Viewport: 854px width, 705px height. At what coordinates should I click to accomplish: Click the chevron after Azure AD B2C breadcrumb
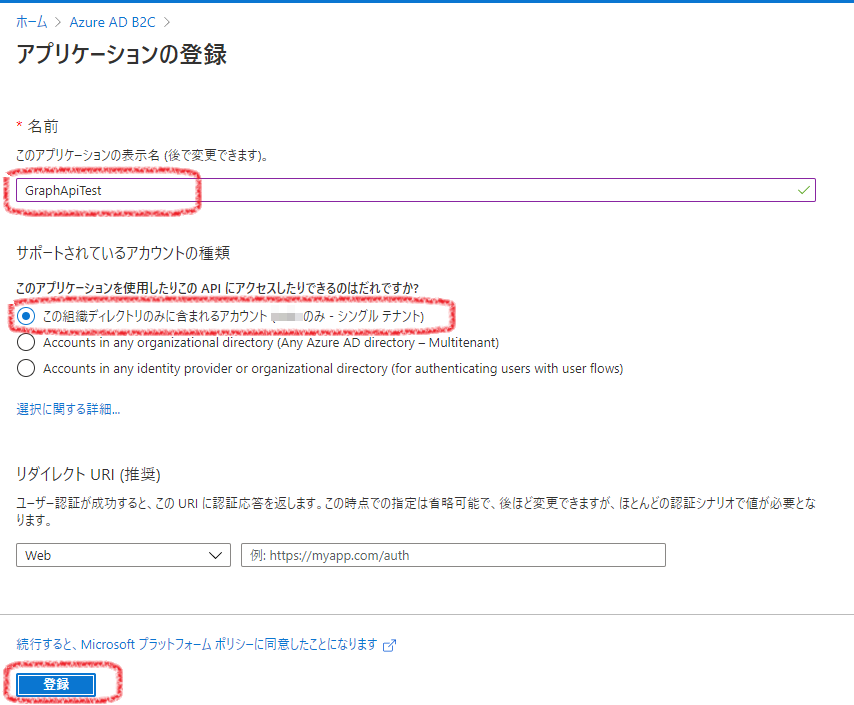pyautogui.click(x=167, y=22)
